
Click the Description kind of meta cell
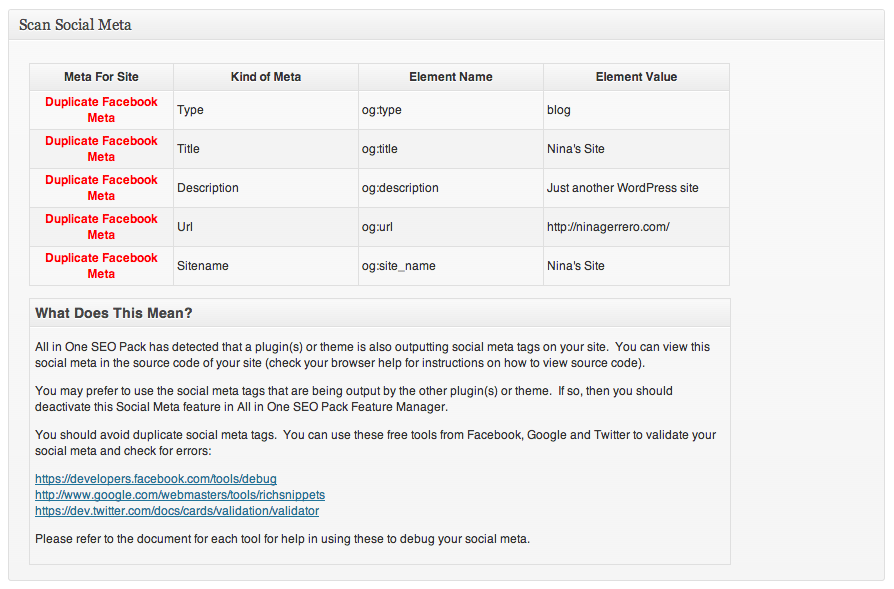266,188
